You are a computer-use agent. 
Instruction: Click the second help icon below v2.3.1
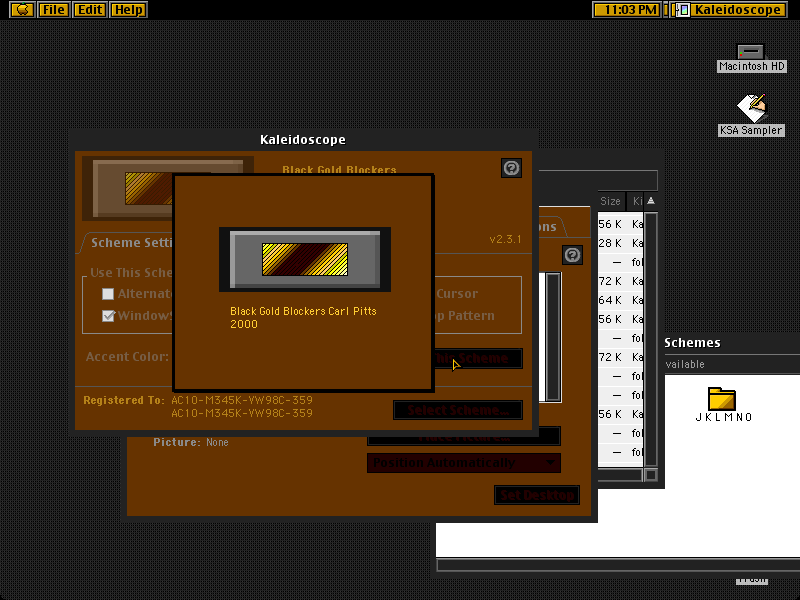click(x=572, y=255)
